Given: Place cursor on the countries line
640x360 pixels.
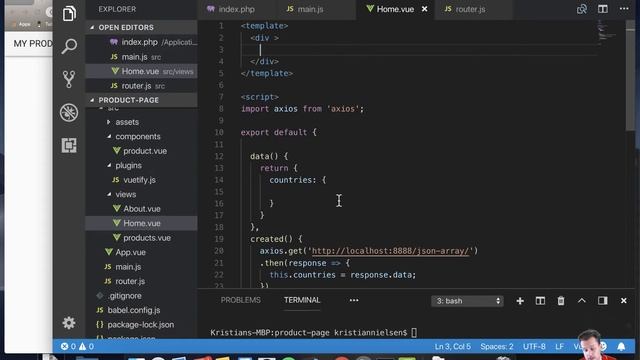Looking at the screenshot, I should (298, 180).
